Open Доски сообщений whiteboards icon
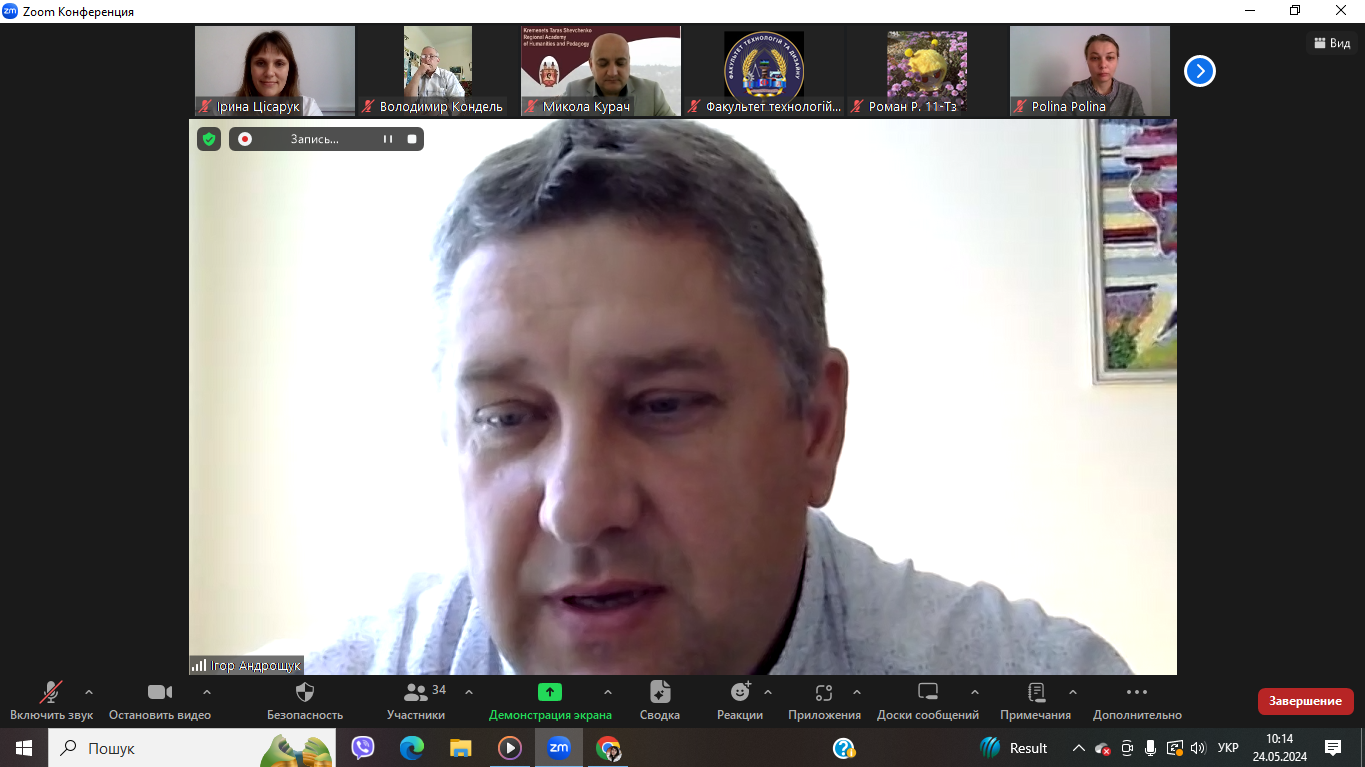1365x767 pixels. pos(928,692)
